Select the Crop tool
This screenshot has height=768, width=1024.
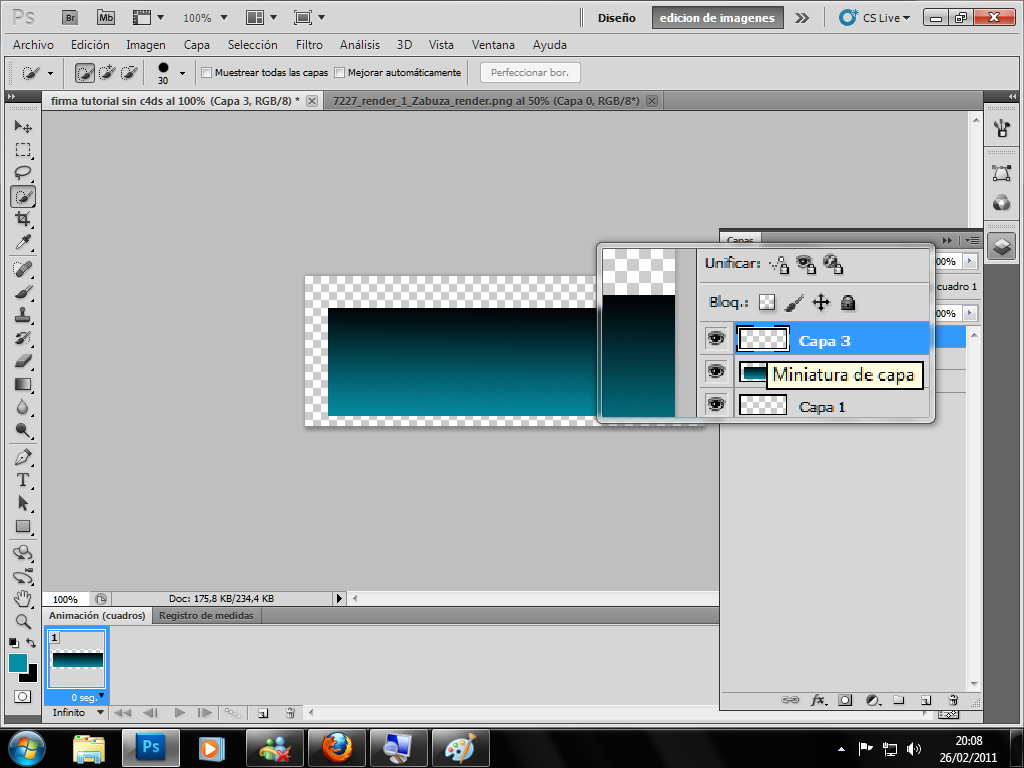(x=23, y=219)
